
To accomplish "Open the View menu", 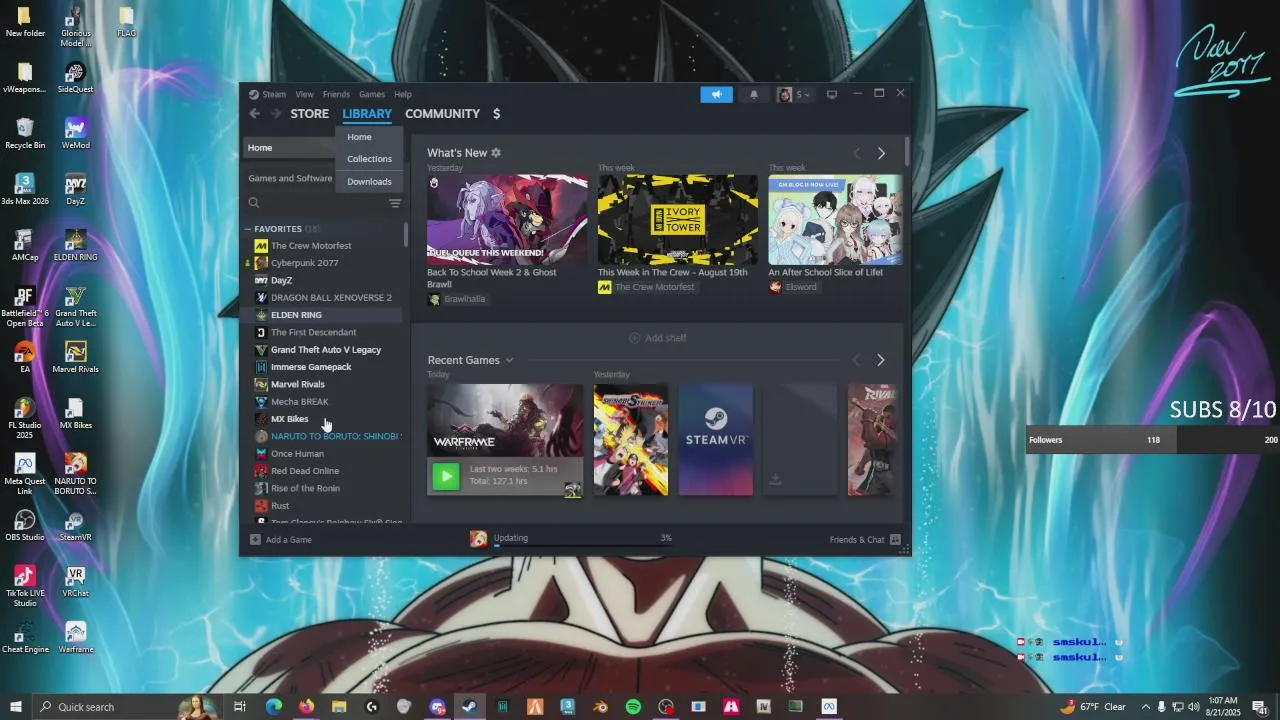I will [x=304, y=94].
